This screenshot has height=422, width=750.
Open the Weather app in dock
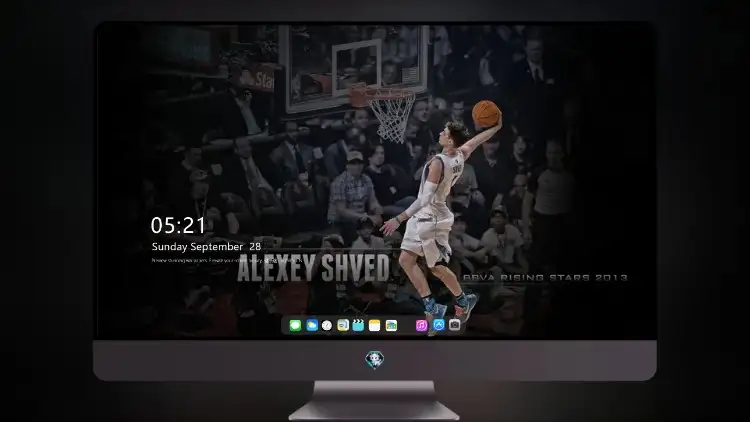click(312, 326)
